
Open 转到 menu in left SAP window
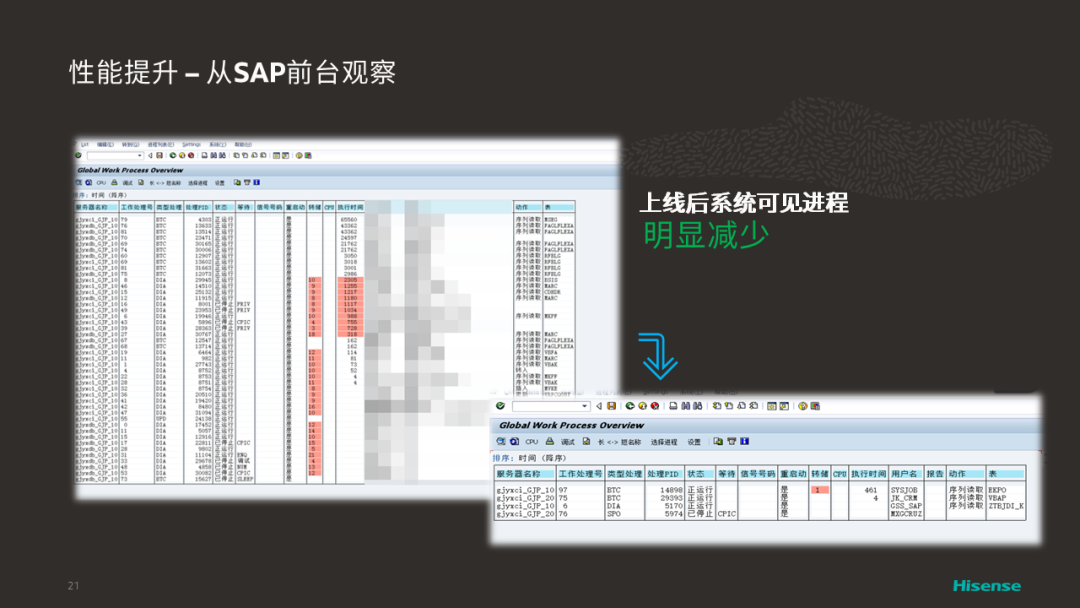pos(130,145)
